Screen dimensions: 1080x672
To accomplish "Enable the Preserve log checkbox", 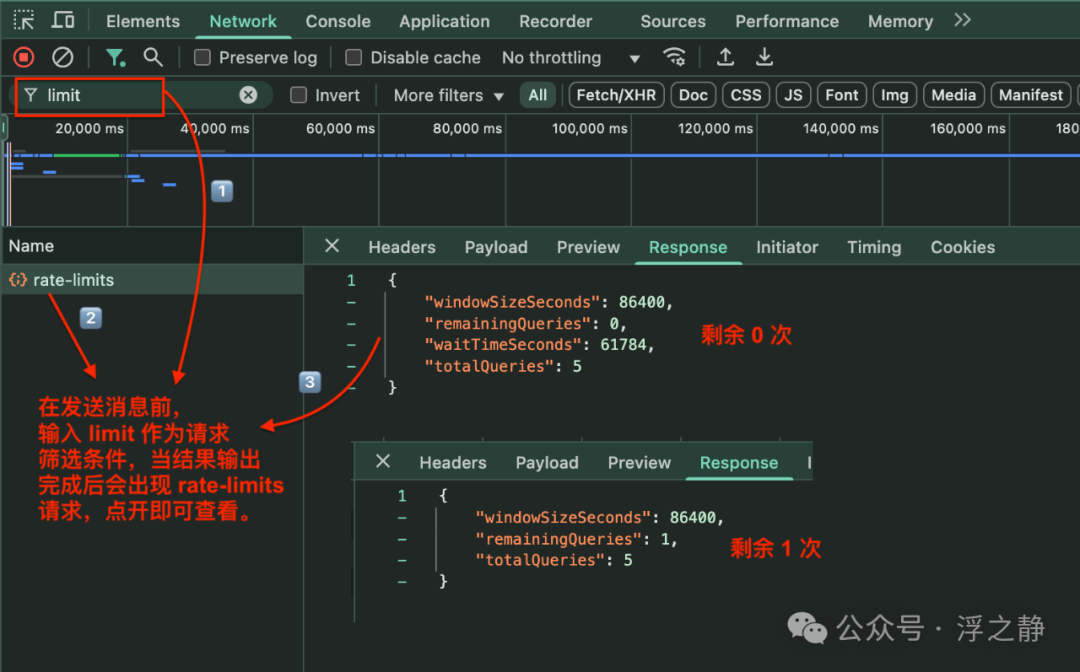I will [202, 58].
